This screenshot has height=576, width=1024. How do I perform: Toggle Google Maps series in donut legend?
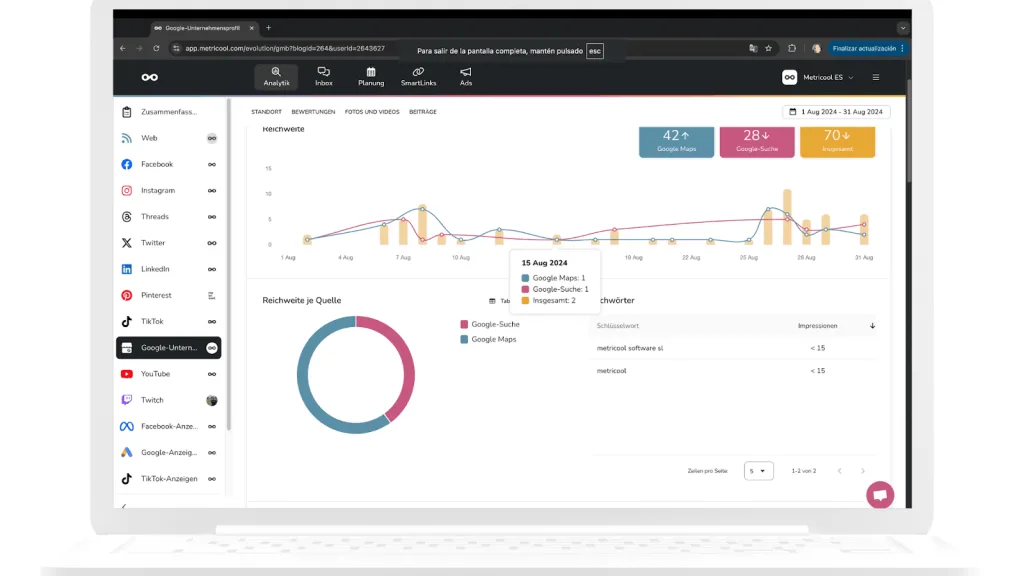pos(490,340)
